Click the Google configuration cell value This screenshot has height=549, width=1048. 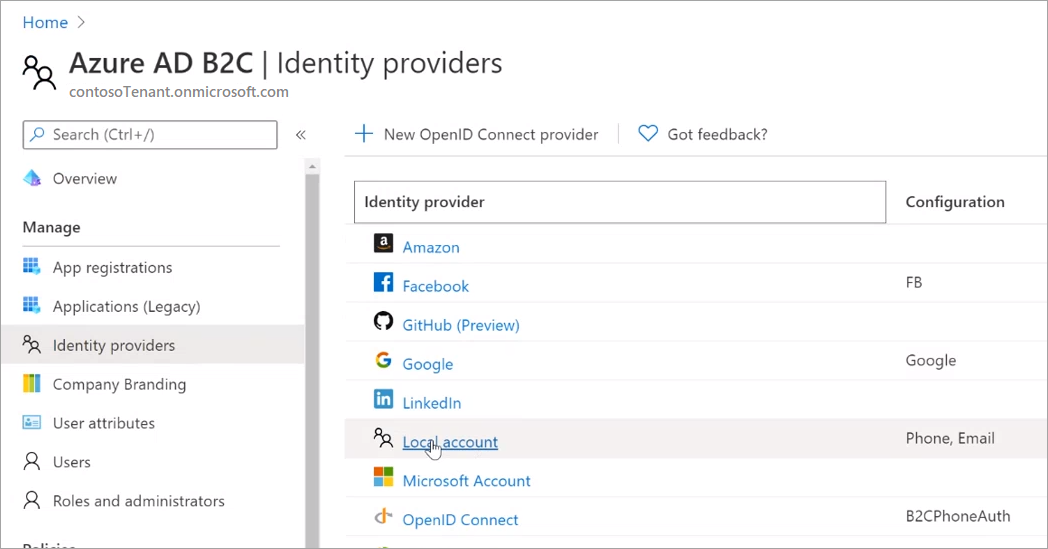point(931,360)
